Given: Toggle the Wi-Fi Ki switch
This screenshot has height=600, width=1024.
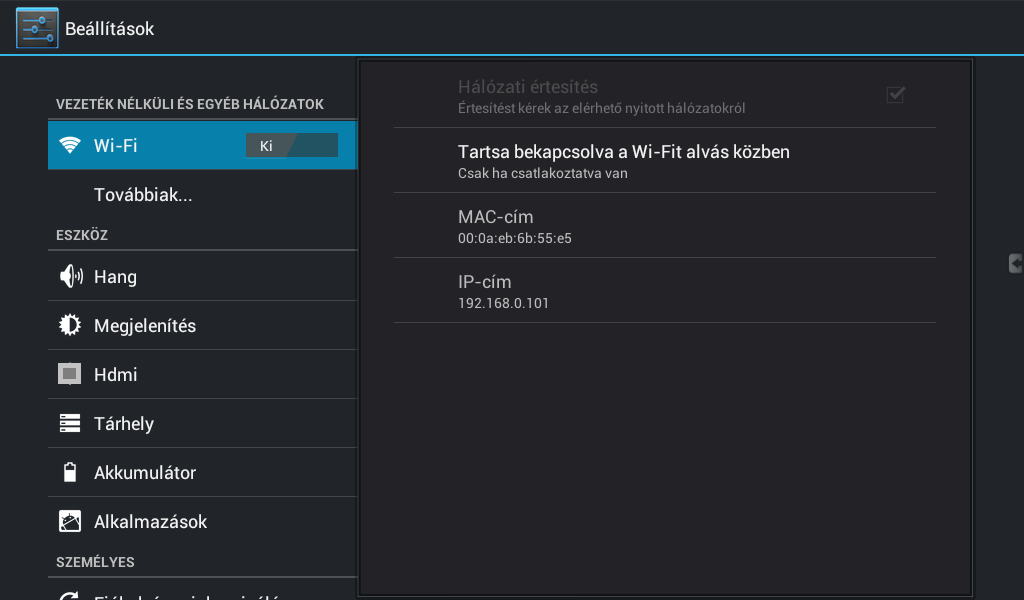Looking at the screenshot, I should (x=292, y=146).
